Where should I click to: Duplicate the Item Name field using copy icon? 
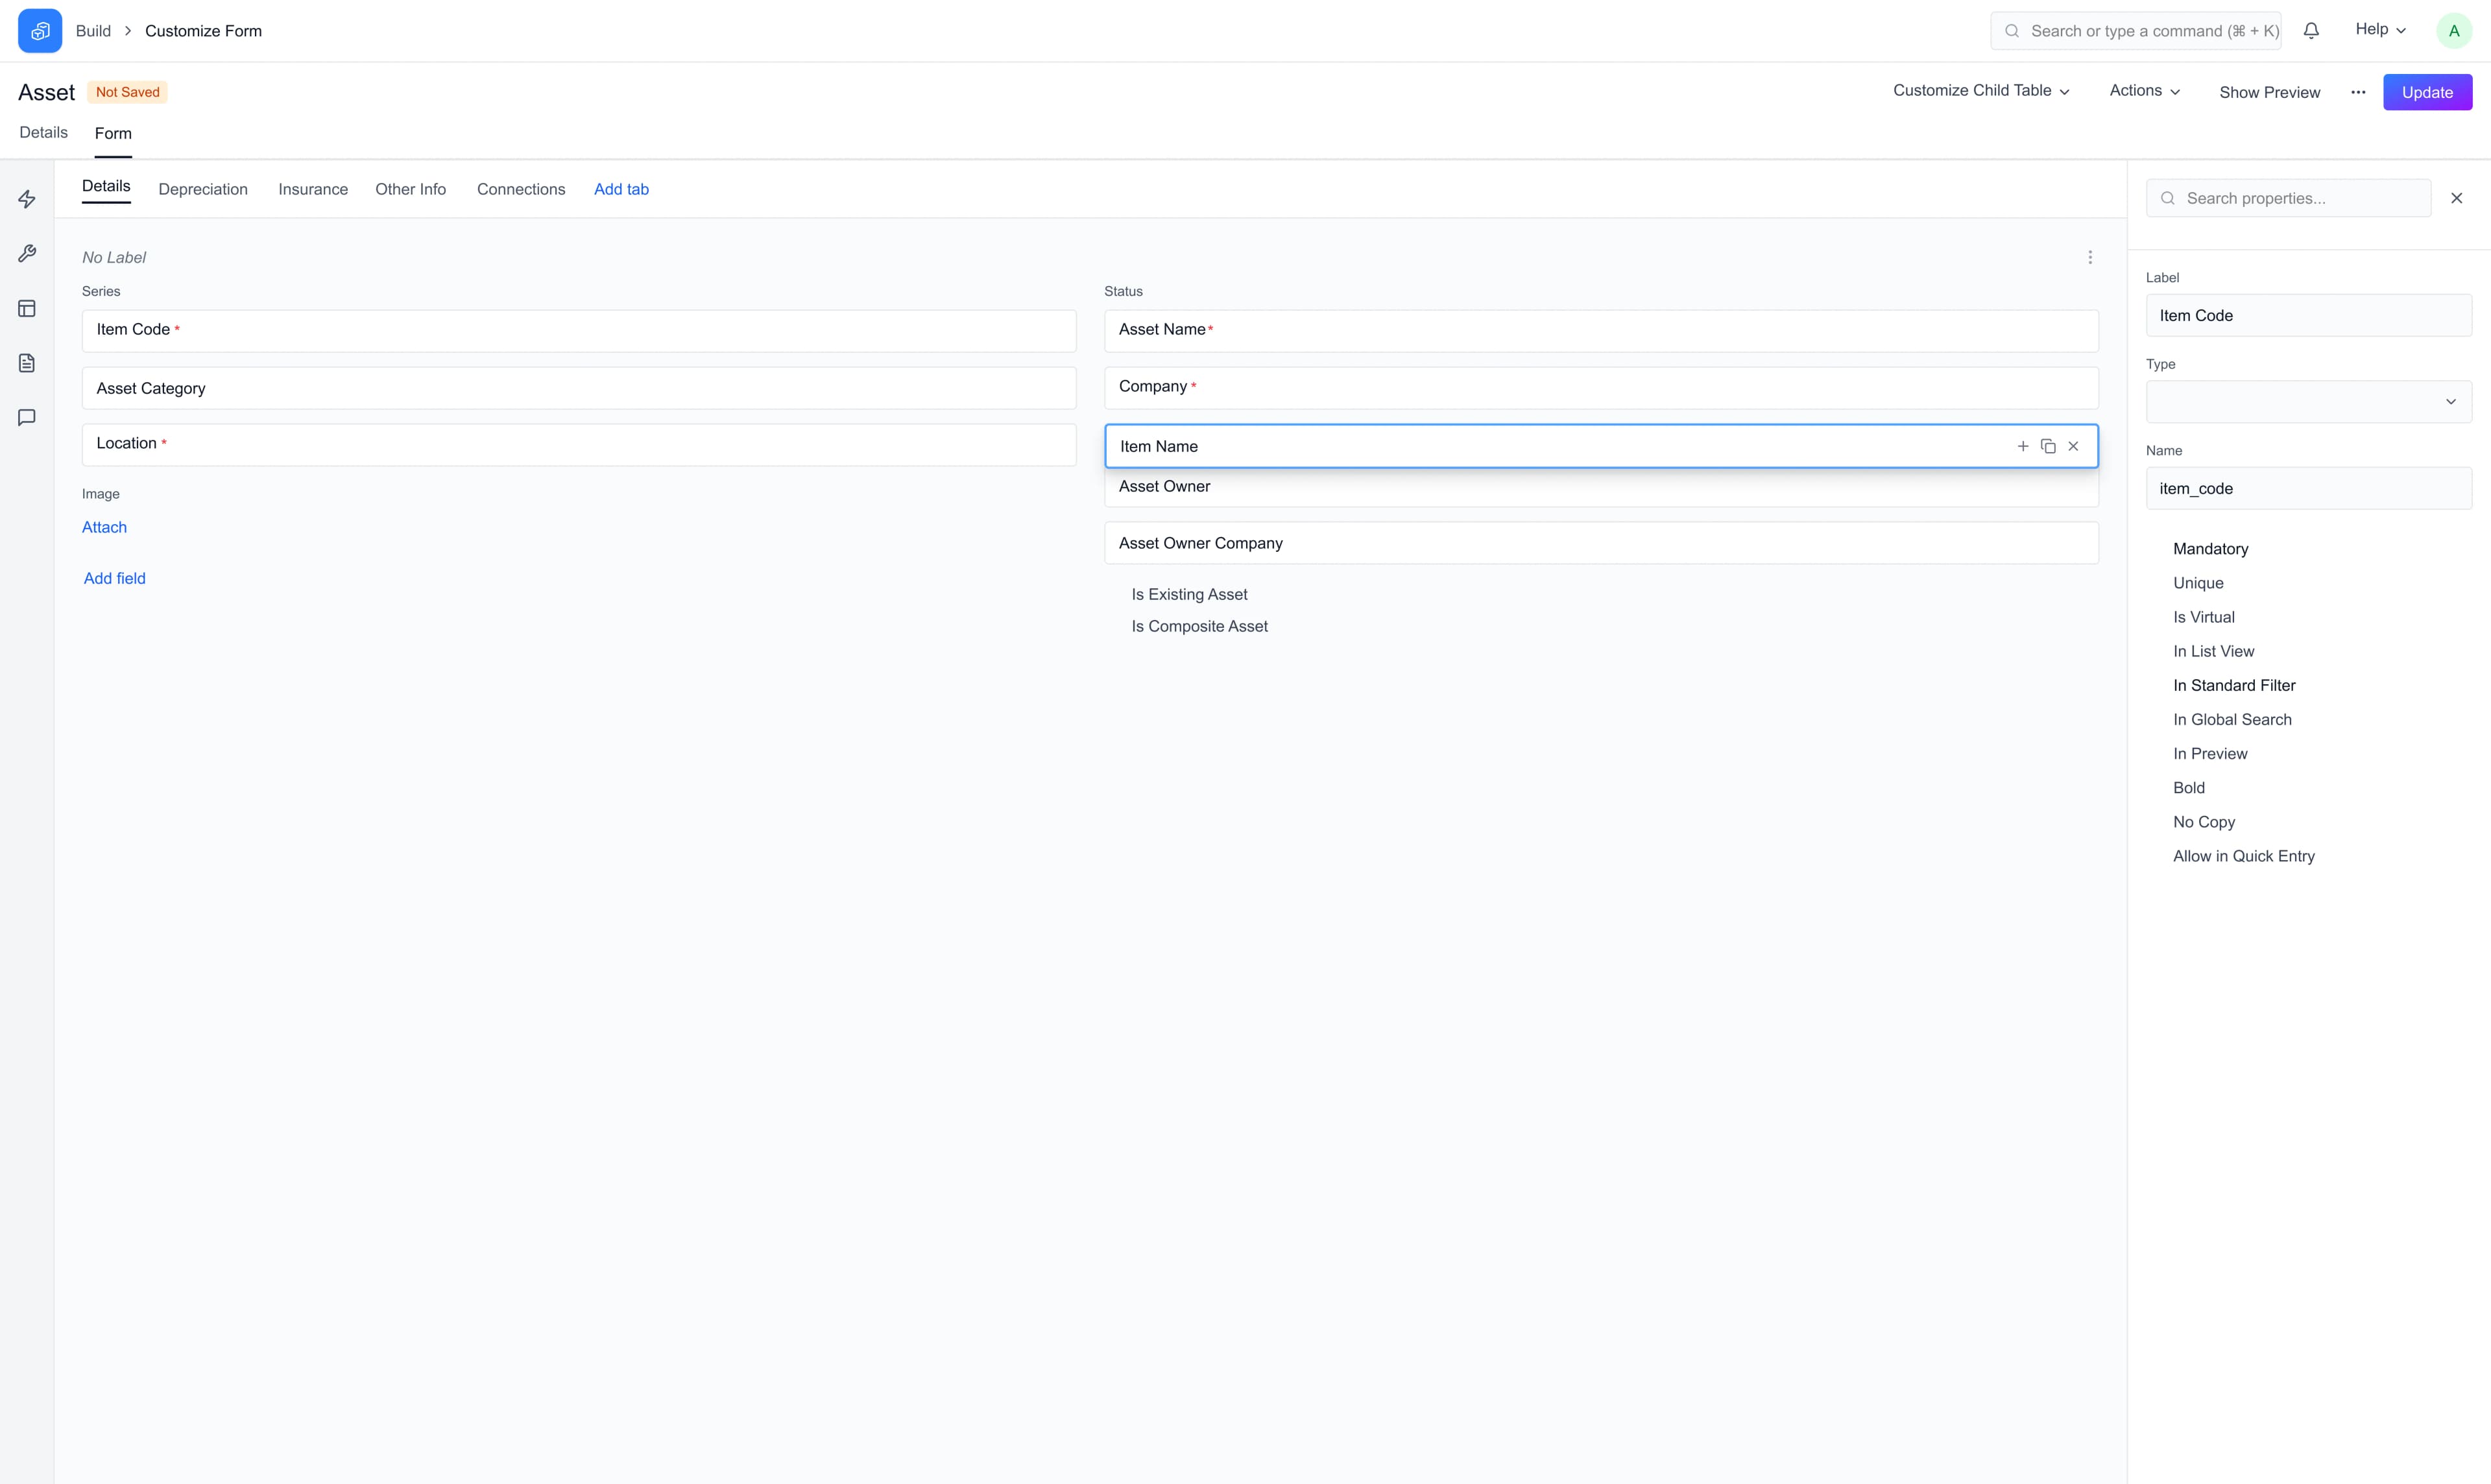point(2048,446)
